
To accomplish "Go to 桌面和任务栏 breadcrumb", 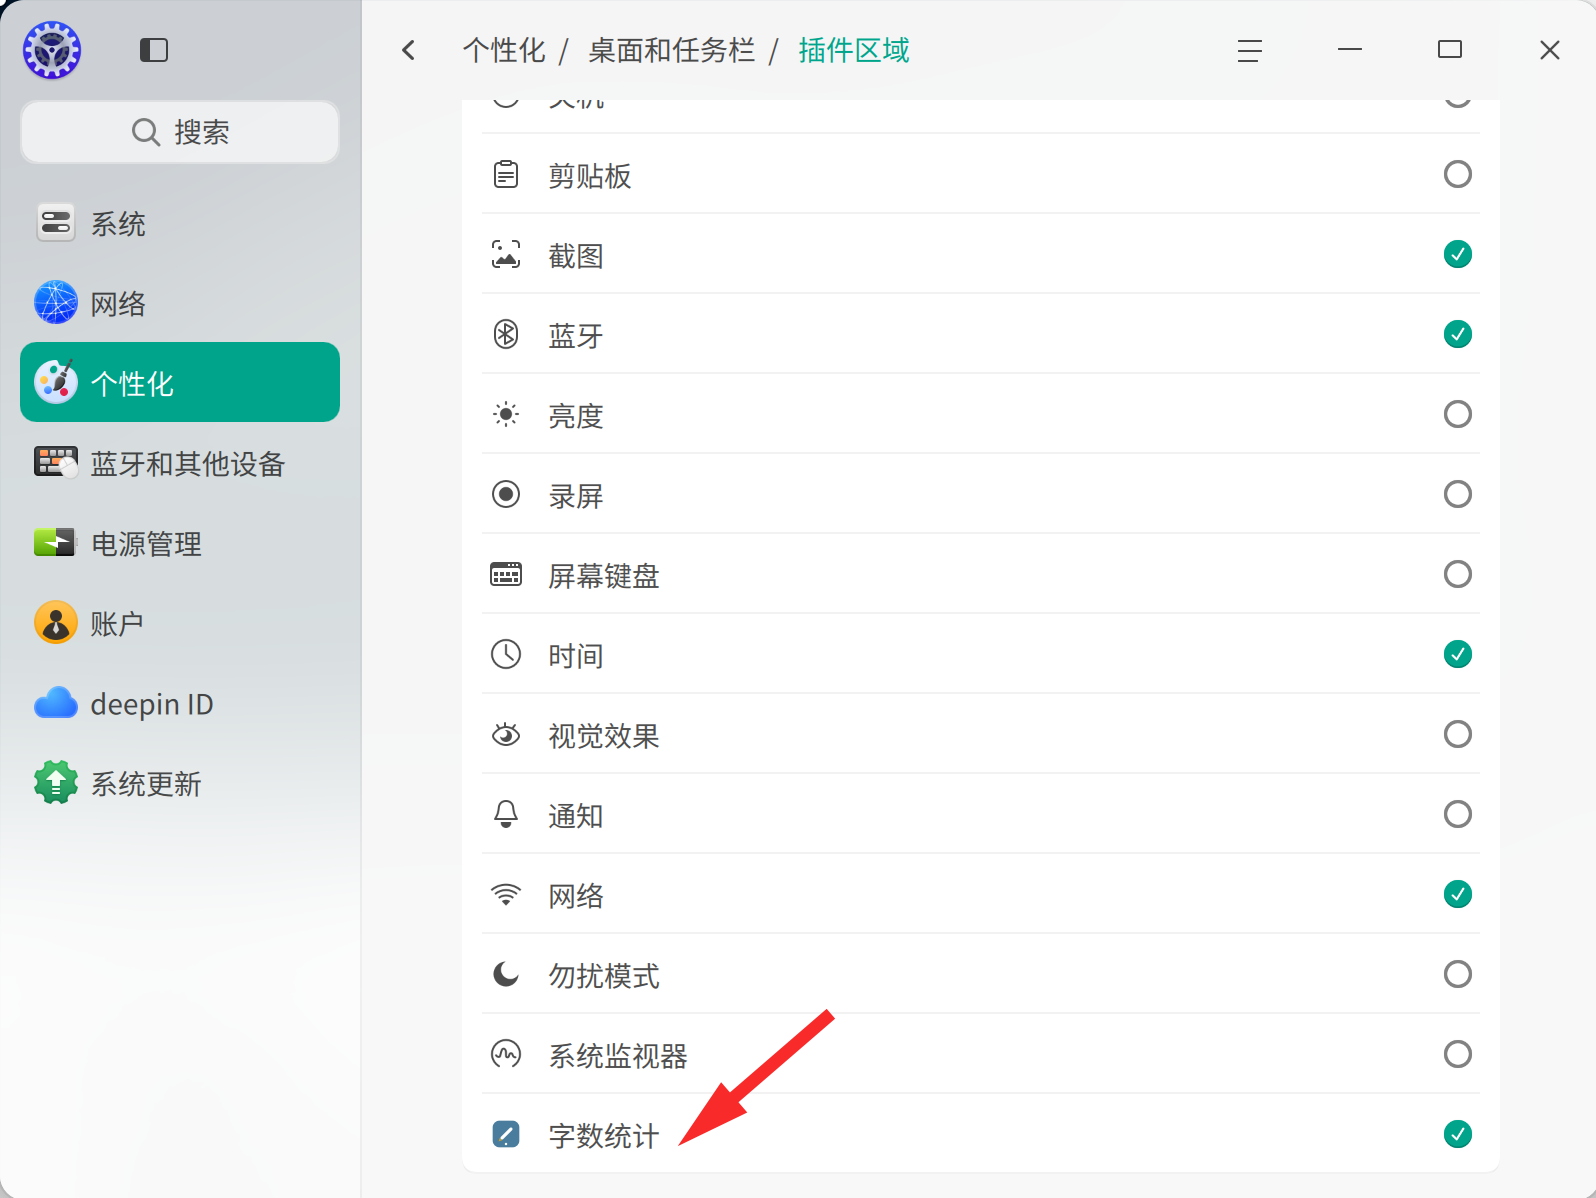I will (x=671, y=50).
